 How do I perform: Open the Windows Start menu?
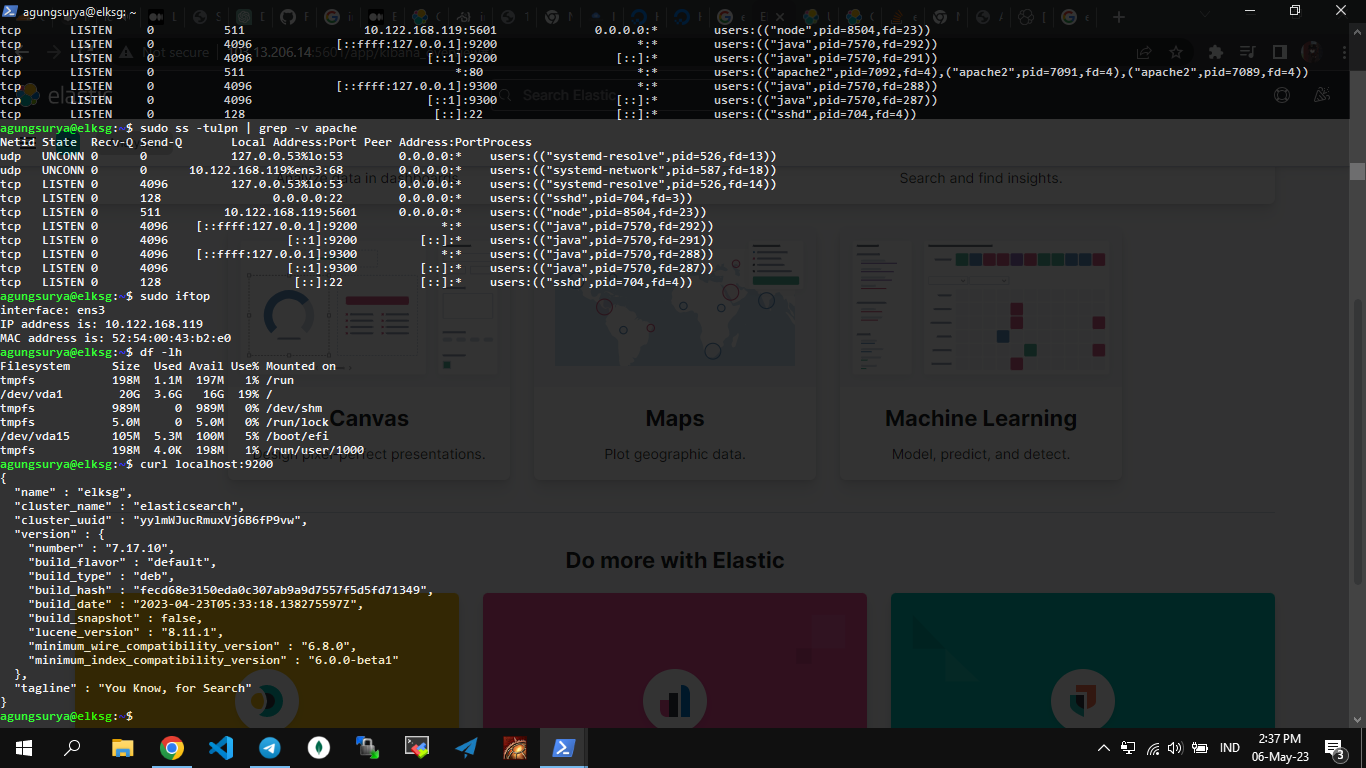pyautogui.click(x=22, y=747)
